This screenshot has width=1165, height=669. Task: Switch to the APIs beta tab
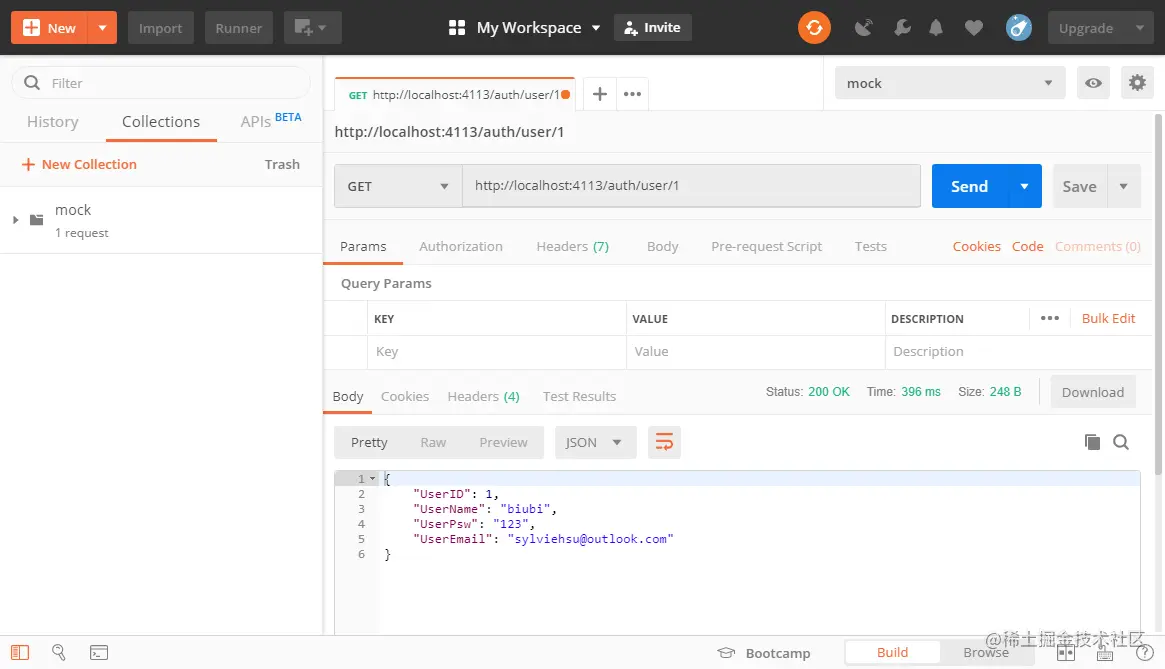270,120
